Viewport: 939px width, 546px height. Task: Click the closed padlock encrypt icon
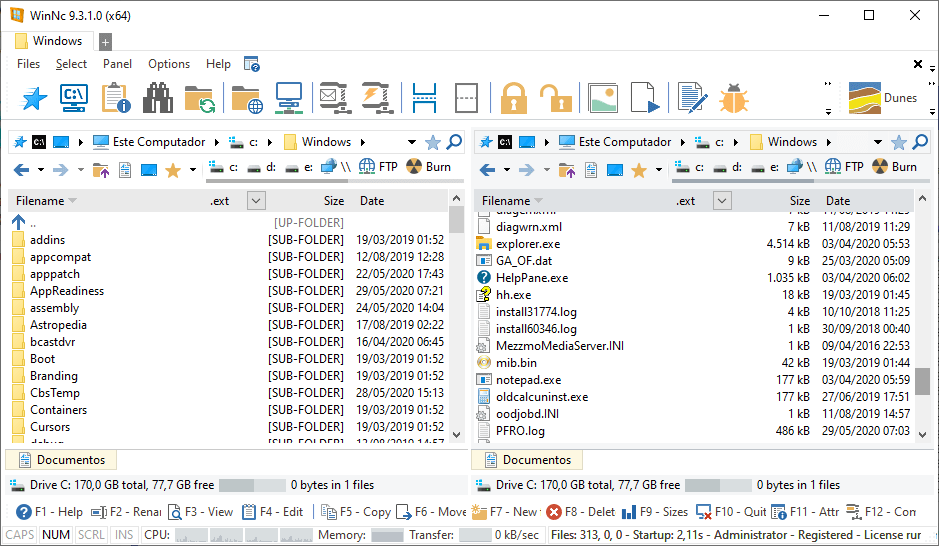[x=514, y=98]
